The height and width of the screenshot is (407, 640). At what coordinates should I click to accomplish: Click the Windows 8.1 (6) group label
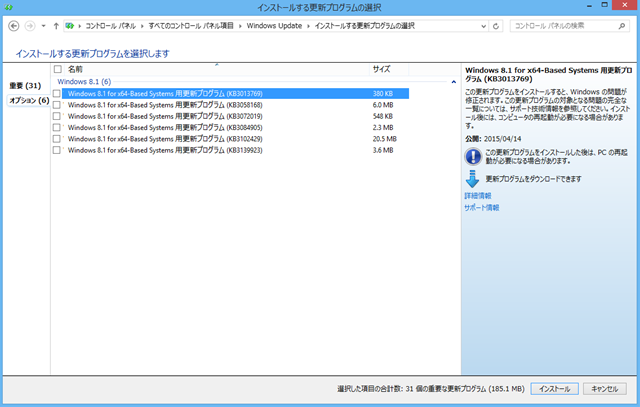[x=84, y=82]
